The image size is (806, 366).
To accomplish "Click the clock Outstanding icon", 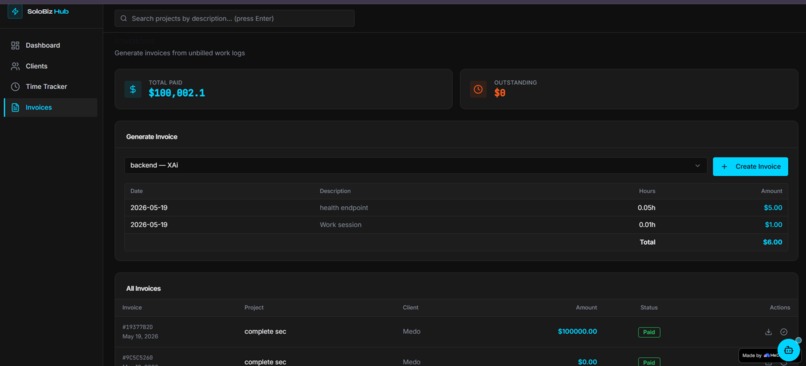I will pos(478,89).
